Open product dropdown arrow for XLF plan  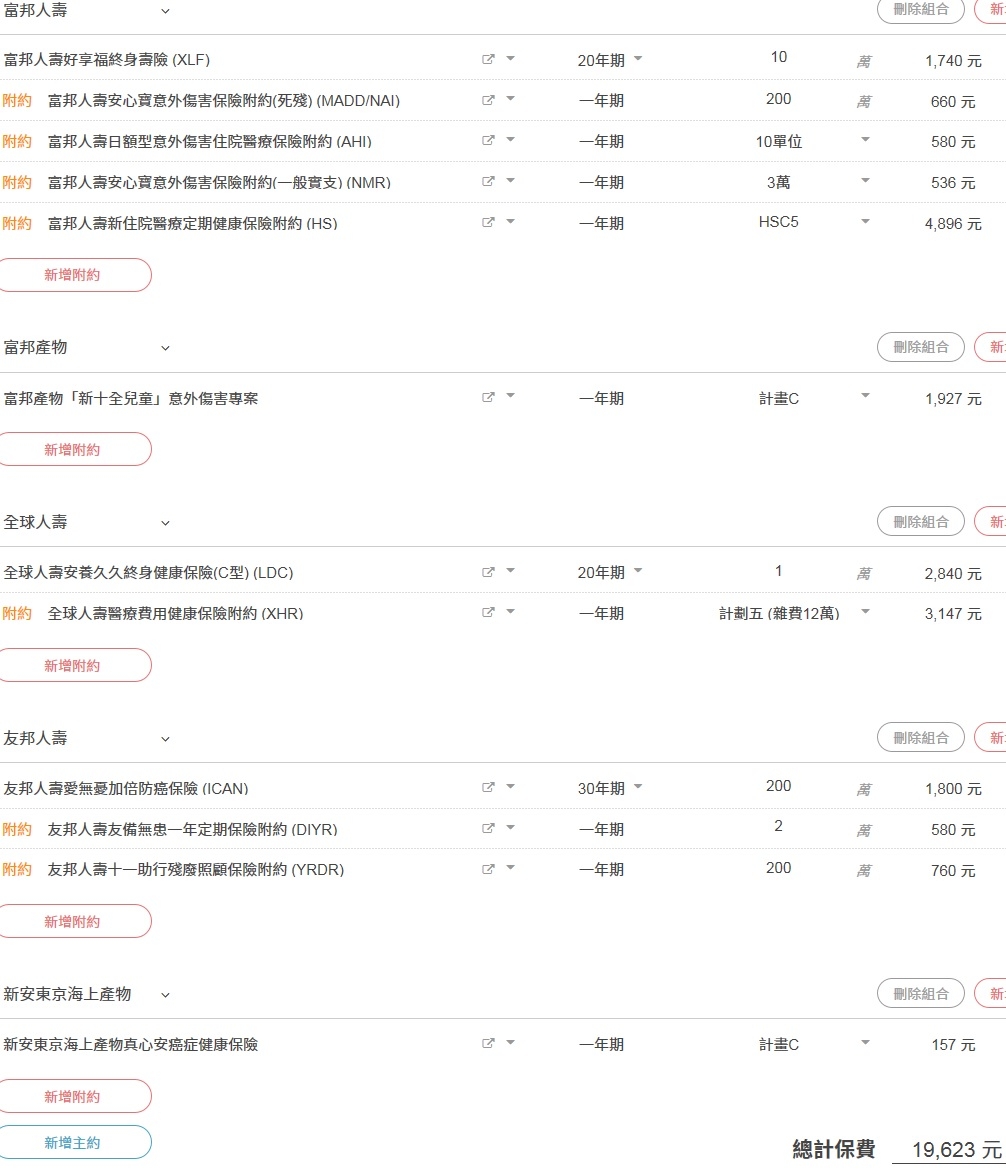pos(510,58)
